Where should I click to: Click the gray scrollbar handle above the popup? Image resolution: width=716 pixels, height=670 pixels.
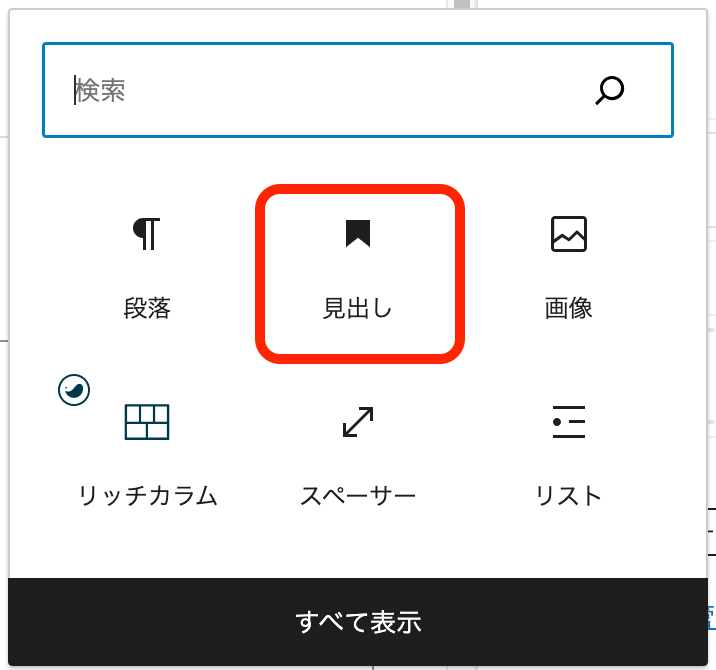pos(462,4)
